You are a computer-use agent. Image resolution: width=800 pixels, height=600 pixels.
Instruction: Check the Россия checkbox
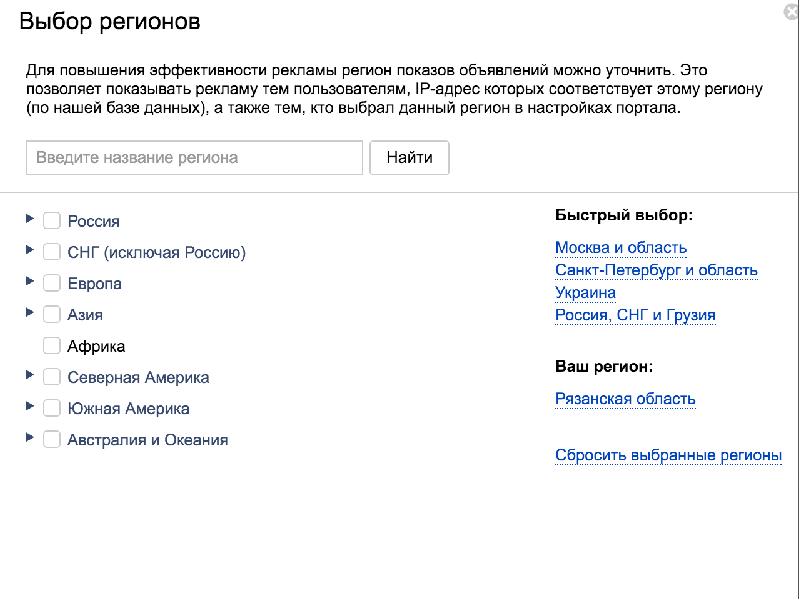click(x=52, y=221)
